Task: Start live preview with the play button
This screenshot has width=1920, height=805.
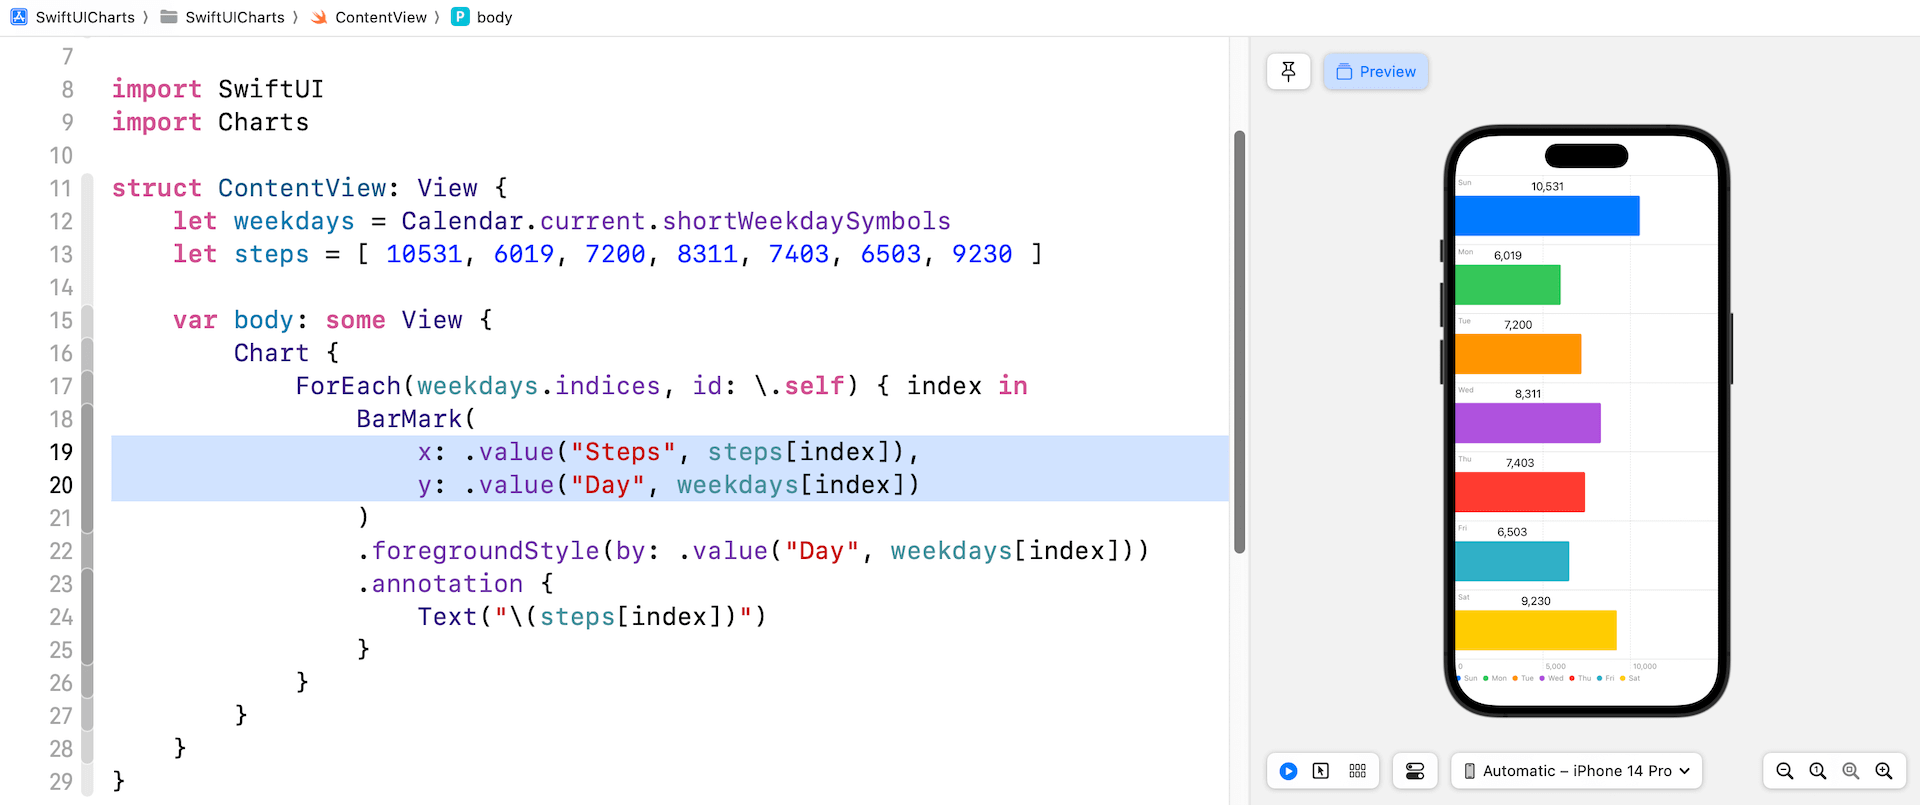Action: (x=1288, y=771)
